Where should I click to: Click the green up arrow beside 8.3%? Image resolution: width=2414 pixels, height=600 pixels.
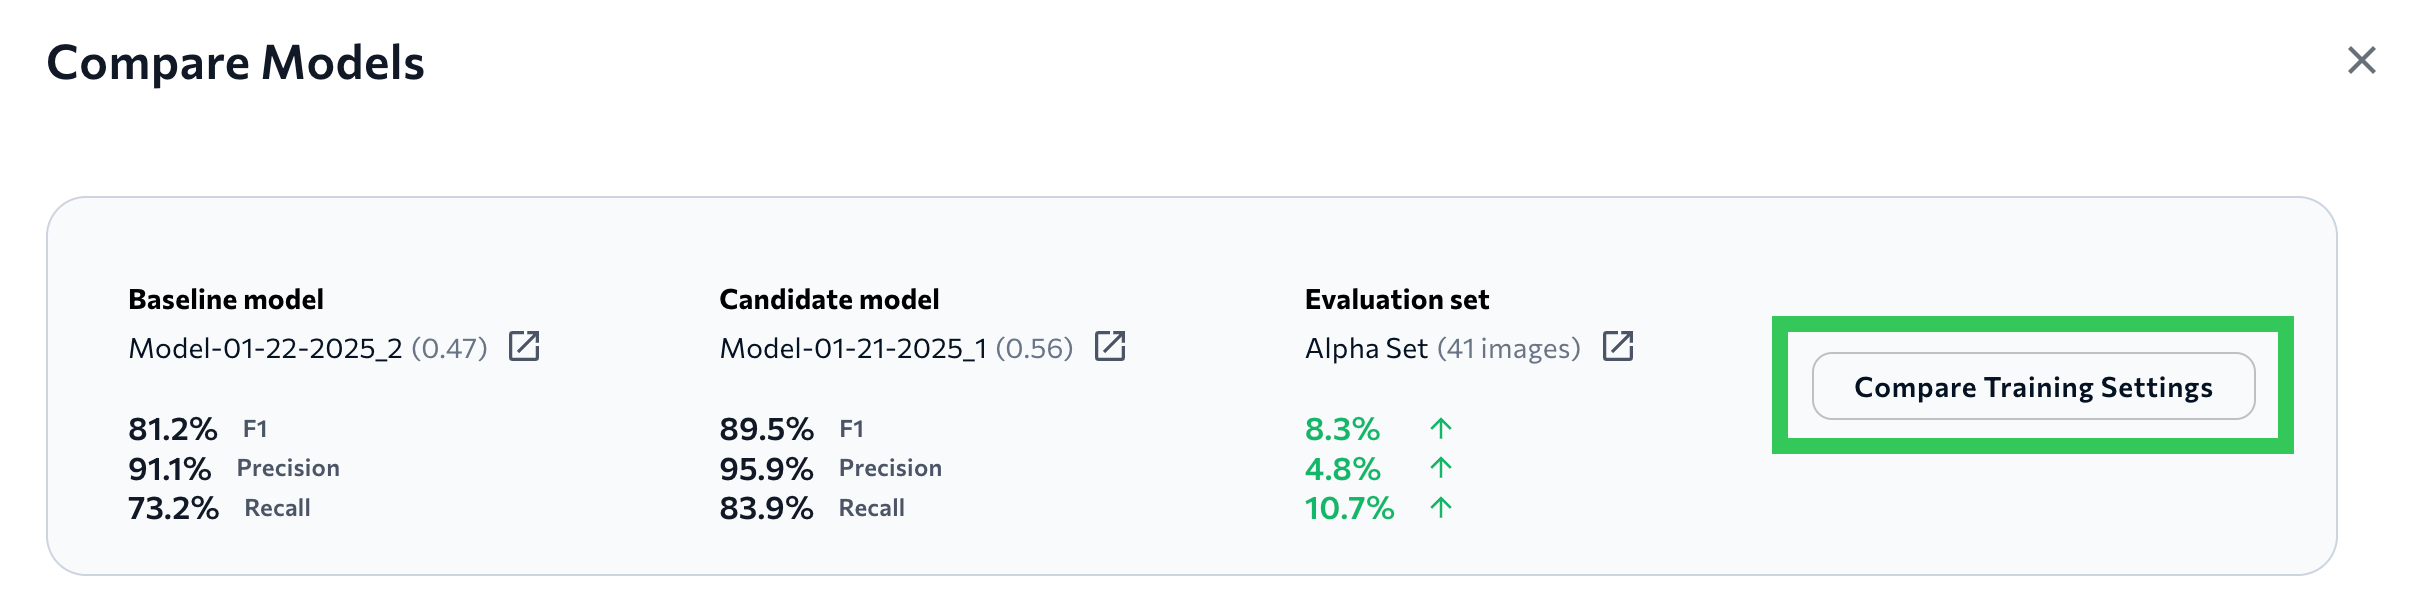click(x=1440, y=429)
